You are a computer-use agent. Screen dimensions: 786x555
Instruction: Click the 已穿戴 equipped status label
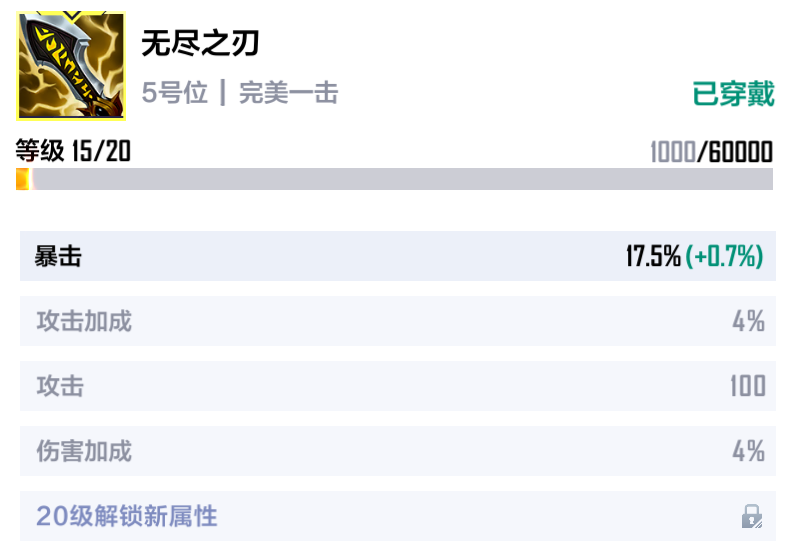(x=733, y=94)
